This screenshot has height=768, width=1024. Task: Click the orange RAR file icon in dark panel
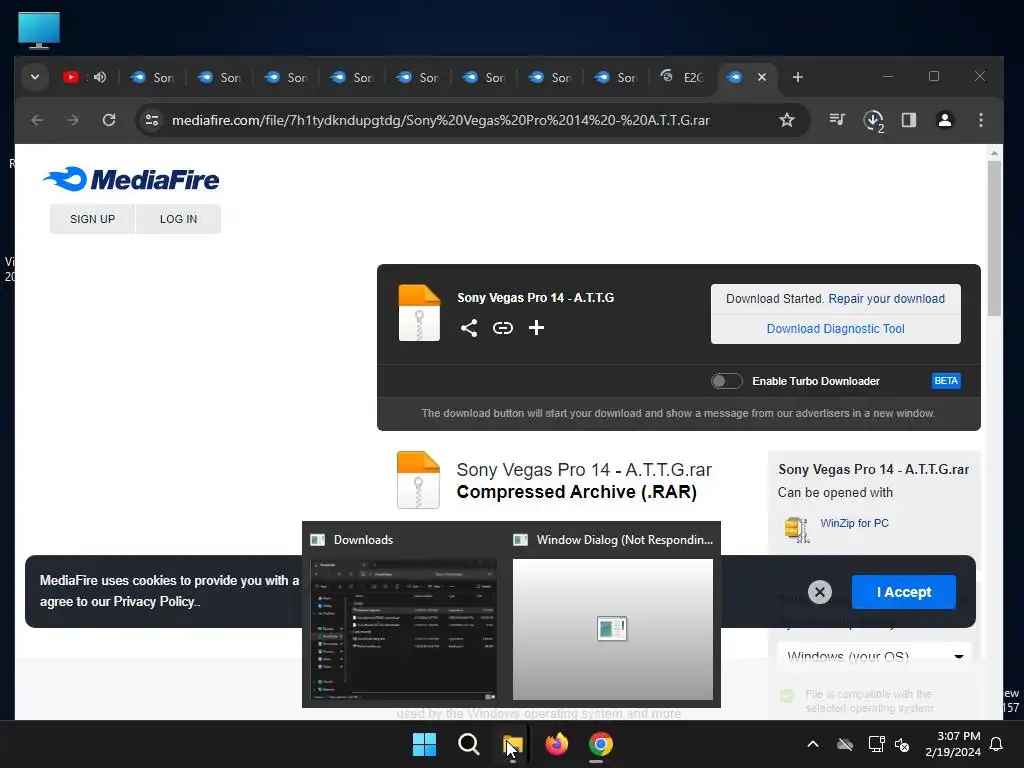coord(419,313)
